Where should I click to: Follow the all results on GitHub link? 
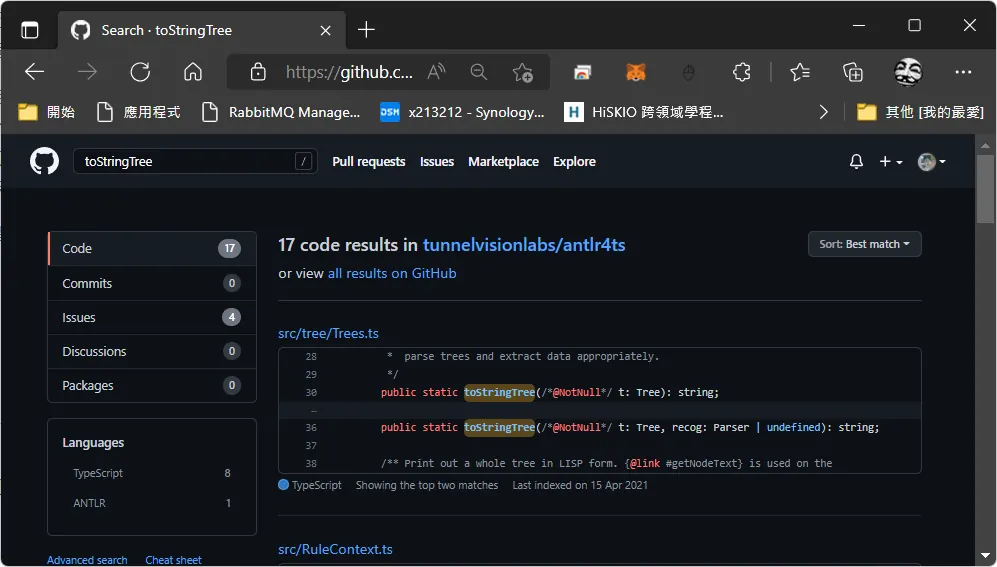click(x=392, y=273)
